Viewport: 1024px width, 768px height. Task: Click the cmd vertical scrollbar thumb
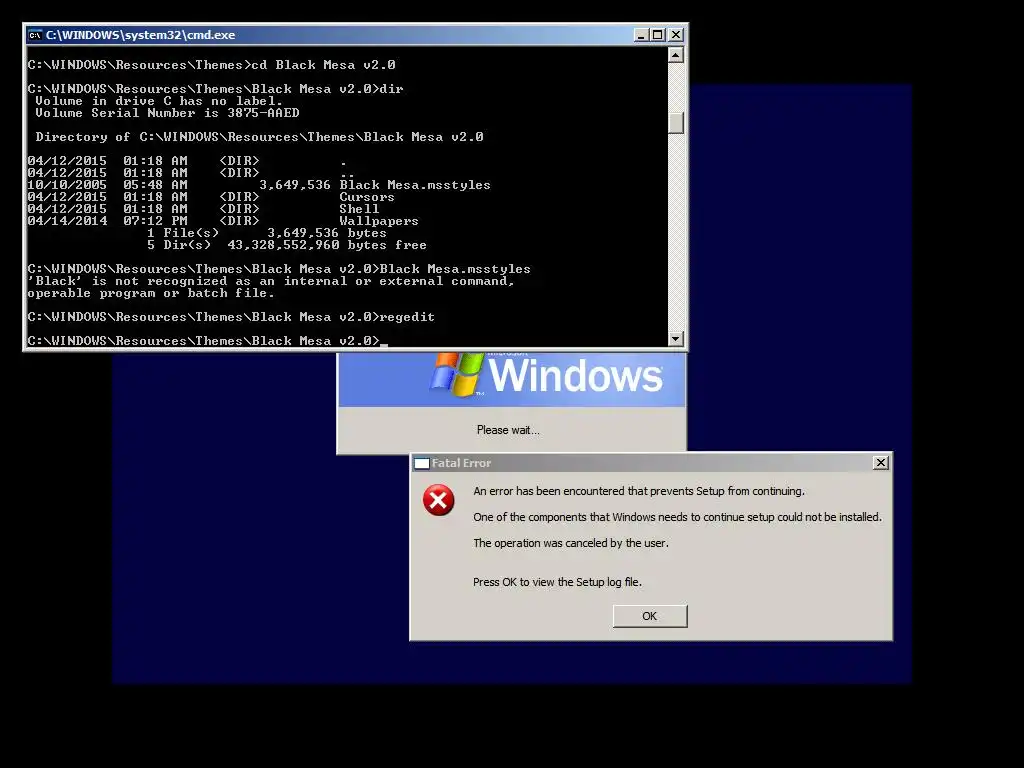pos(676,122)
